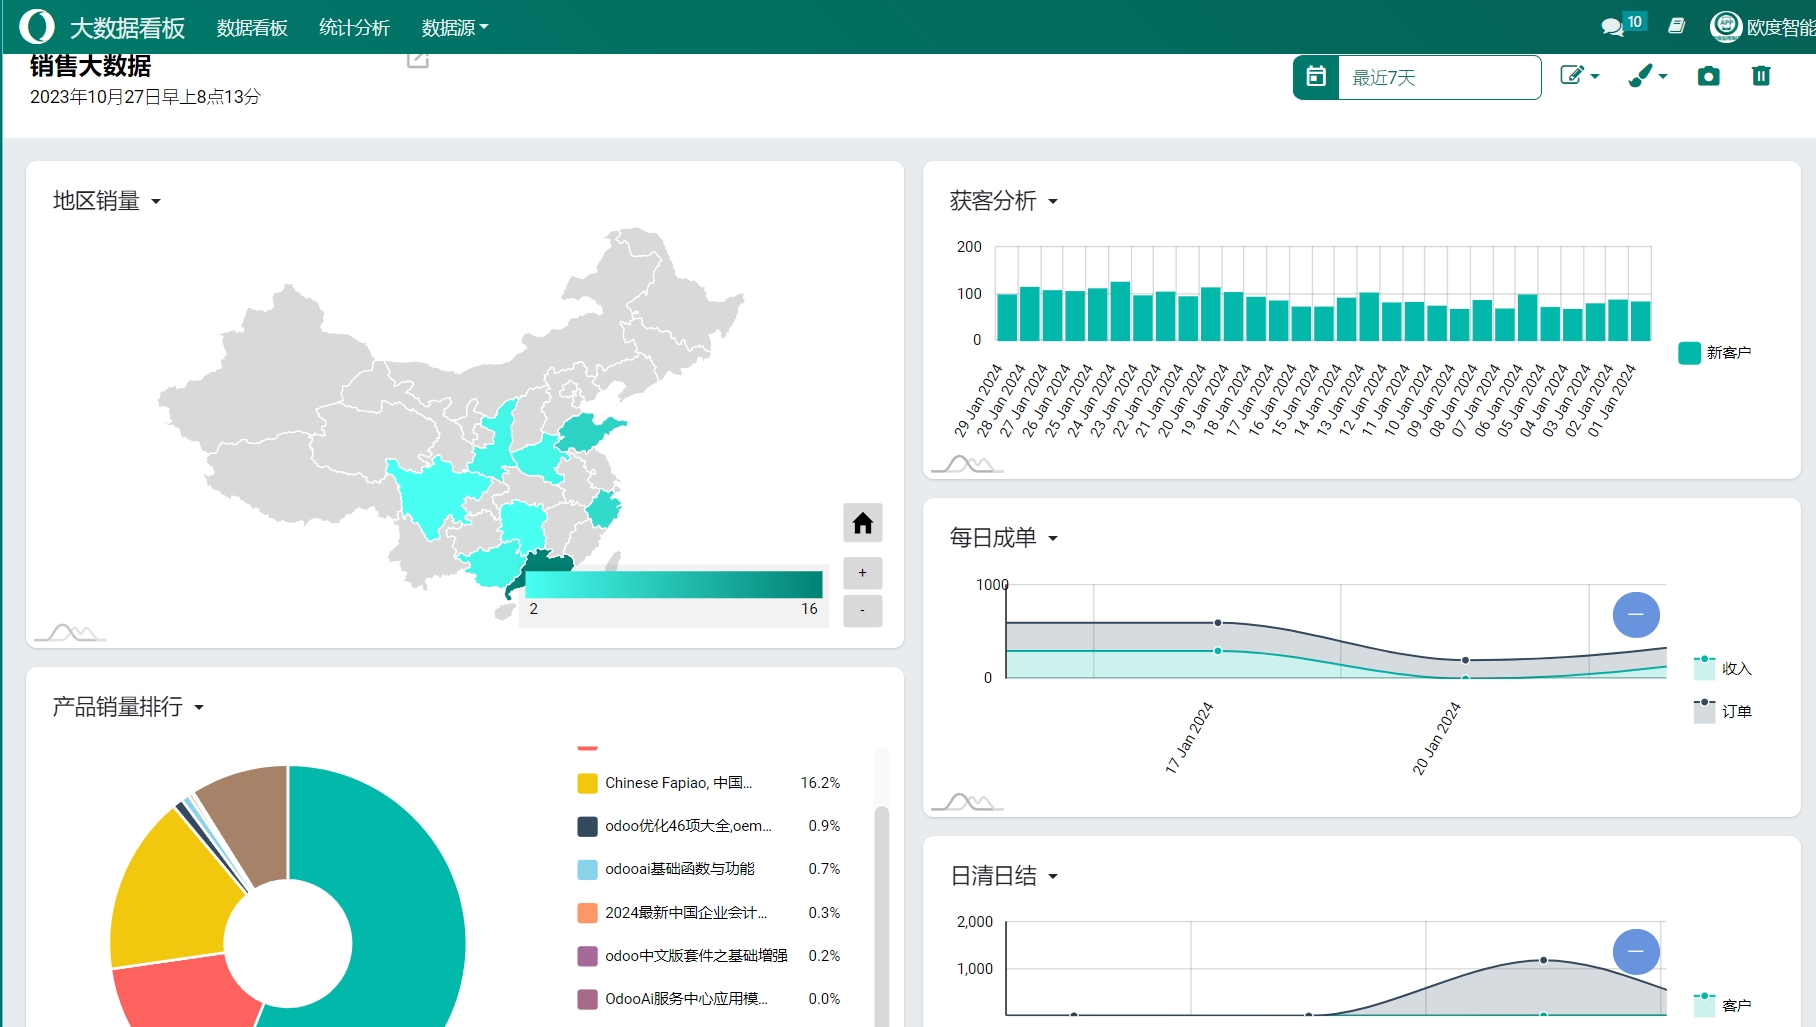Screen dimensions: 1816x1027
Task: Click the 2023年10月27日 timestamp text
Action: [x=145, y=97]
